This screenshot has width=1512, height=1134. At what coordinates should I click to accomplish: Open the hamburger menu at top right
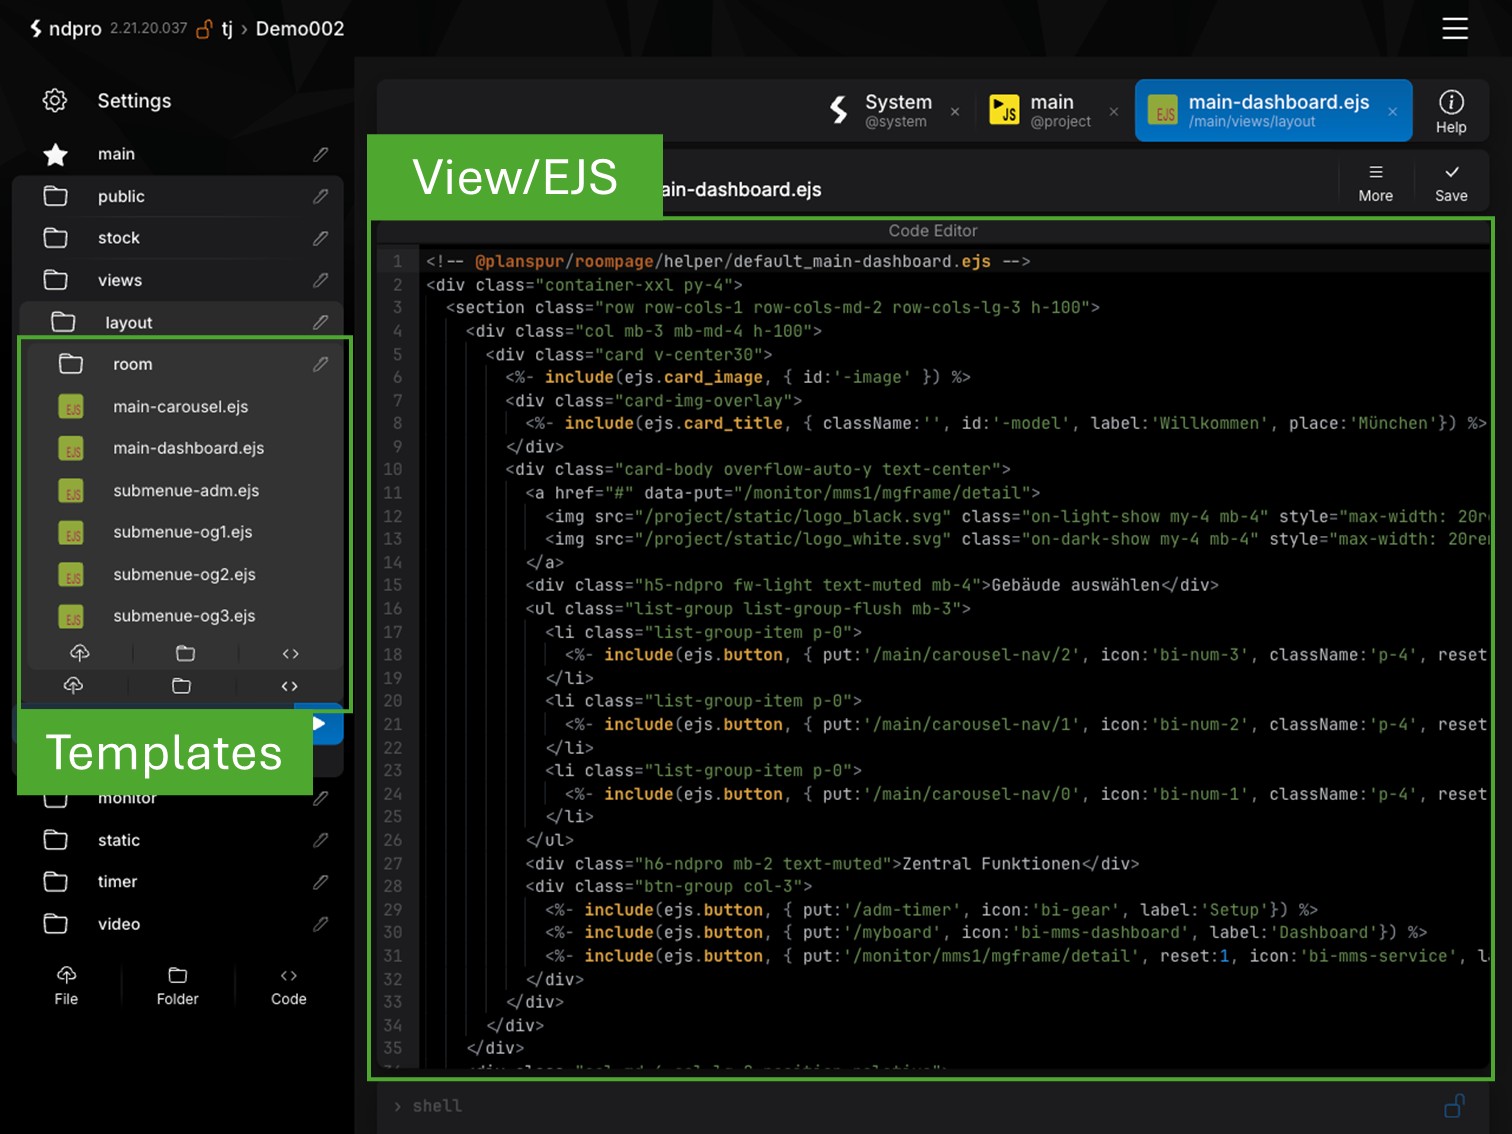coord(1455,29)
